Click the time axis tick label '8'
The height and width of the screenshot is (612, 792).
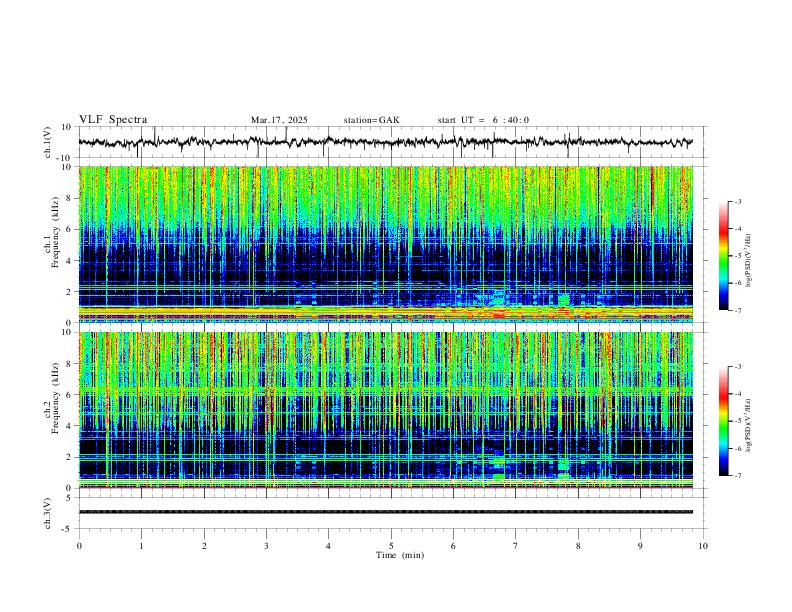(578, 546)
